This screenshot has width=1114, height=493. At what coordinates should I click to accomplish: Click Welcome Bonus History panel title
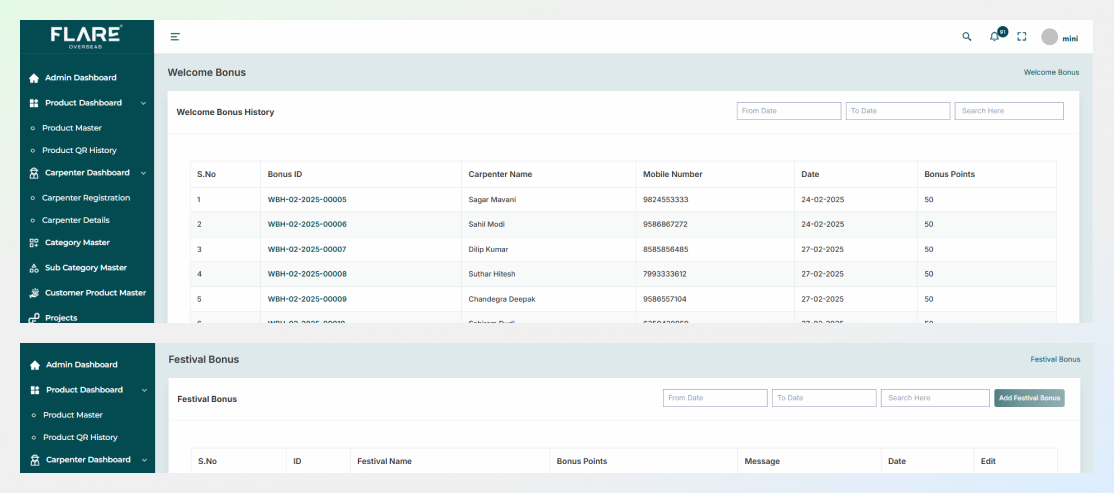pos(225,112)
